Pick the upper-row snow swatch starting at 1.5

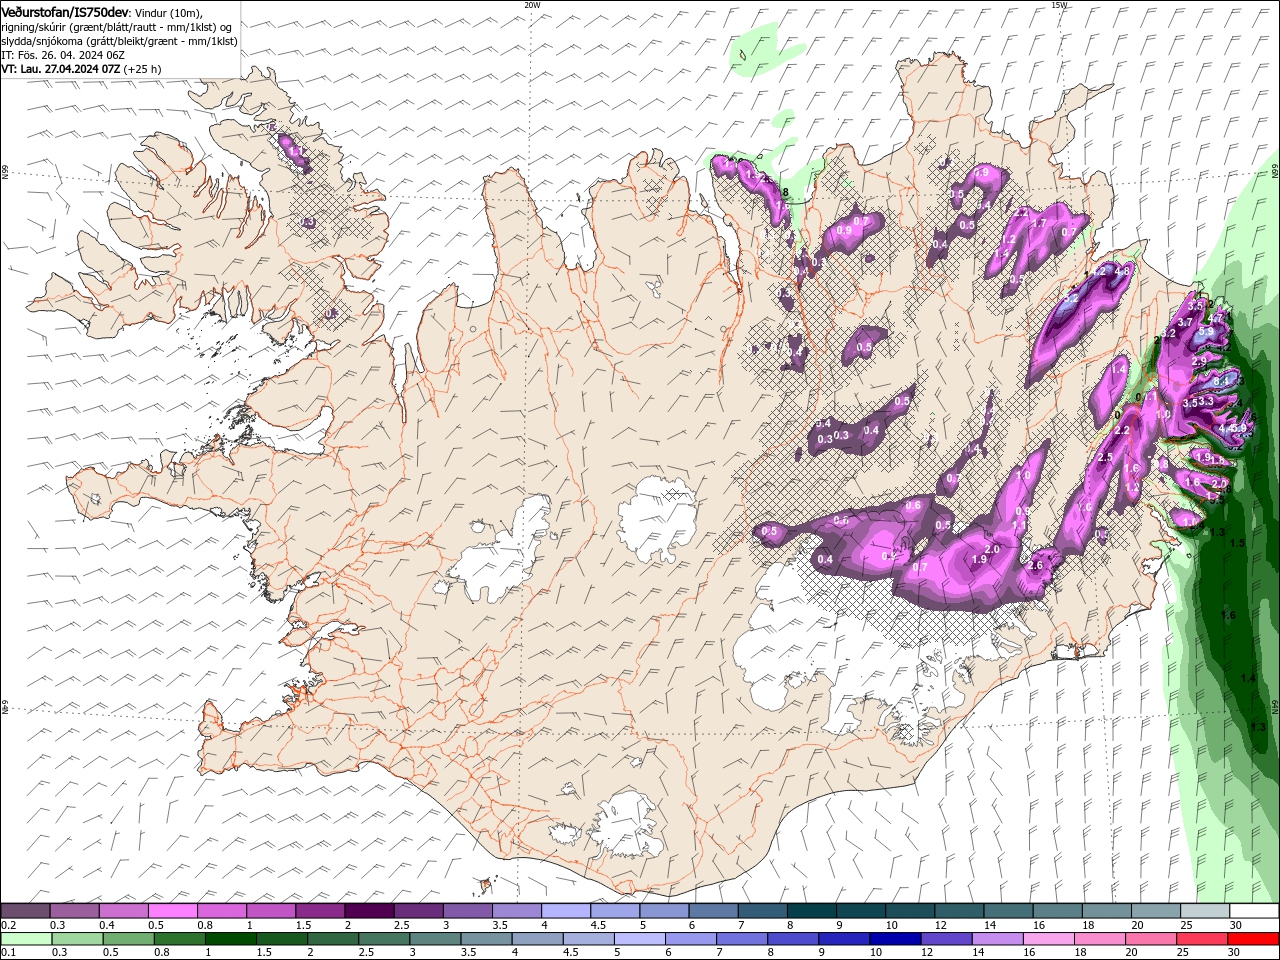click(319, 911)
